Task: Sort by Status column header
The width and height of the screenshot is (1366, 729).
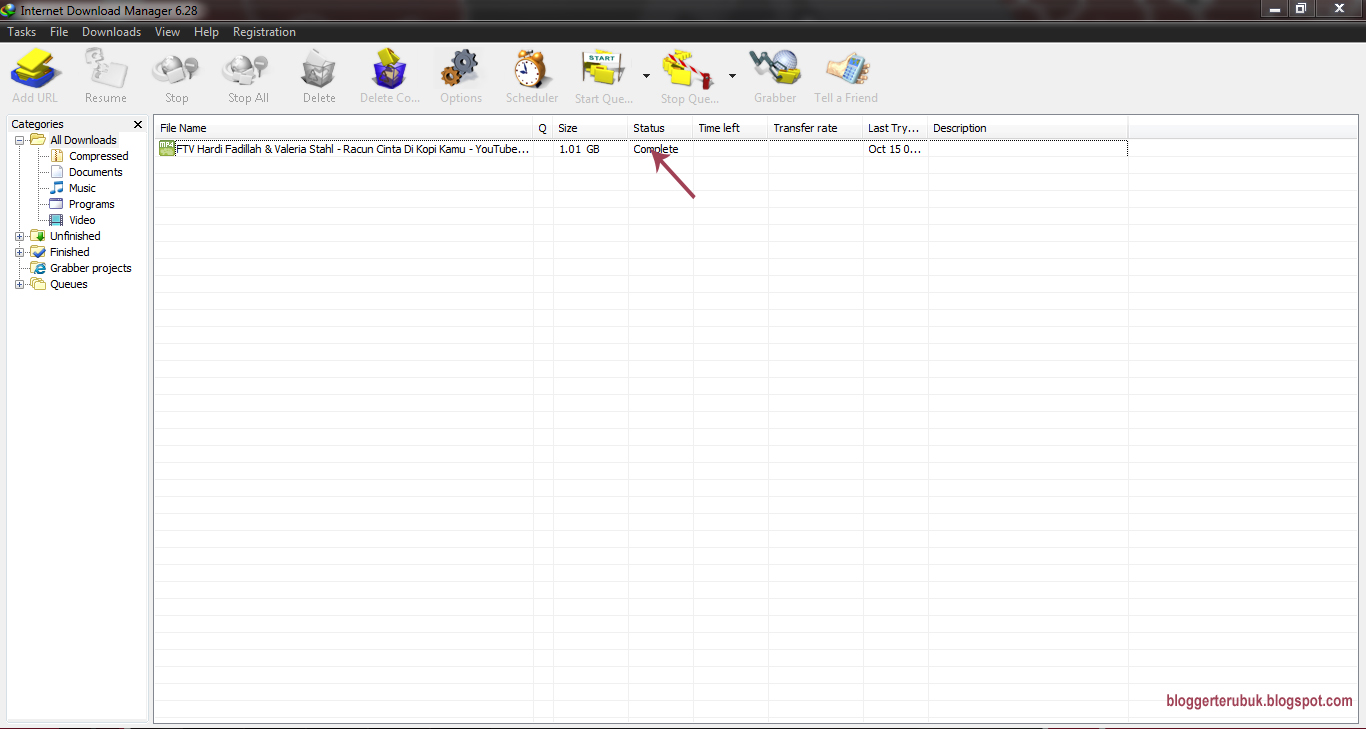Action: [661, 128]
